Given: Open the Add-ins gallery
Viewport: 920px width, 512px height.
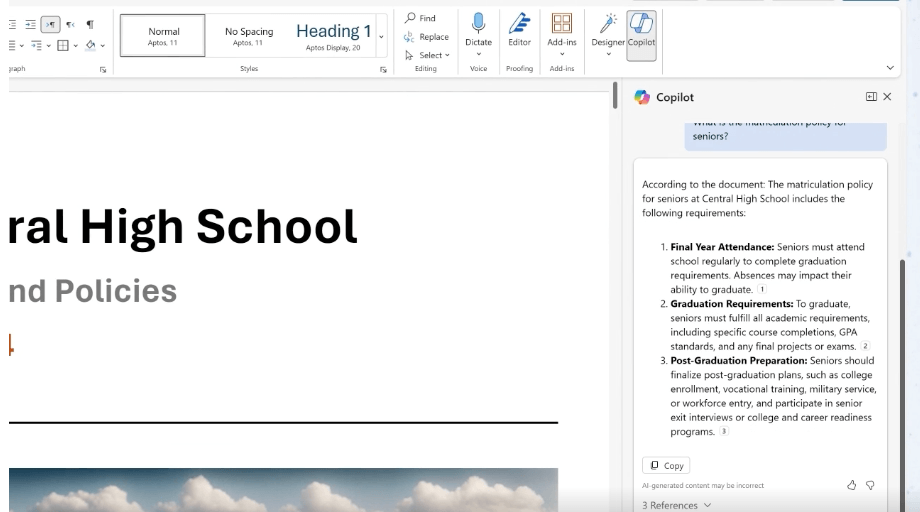Looking at the screenshot, I should pyautogui.click(x=561, y=30).
